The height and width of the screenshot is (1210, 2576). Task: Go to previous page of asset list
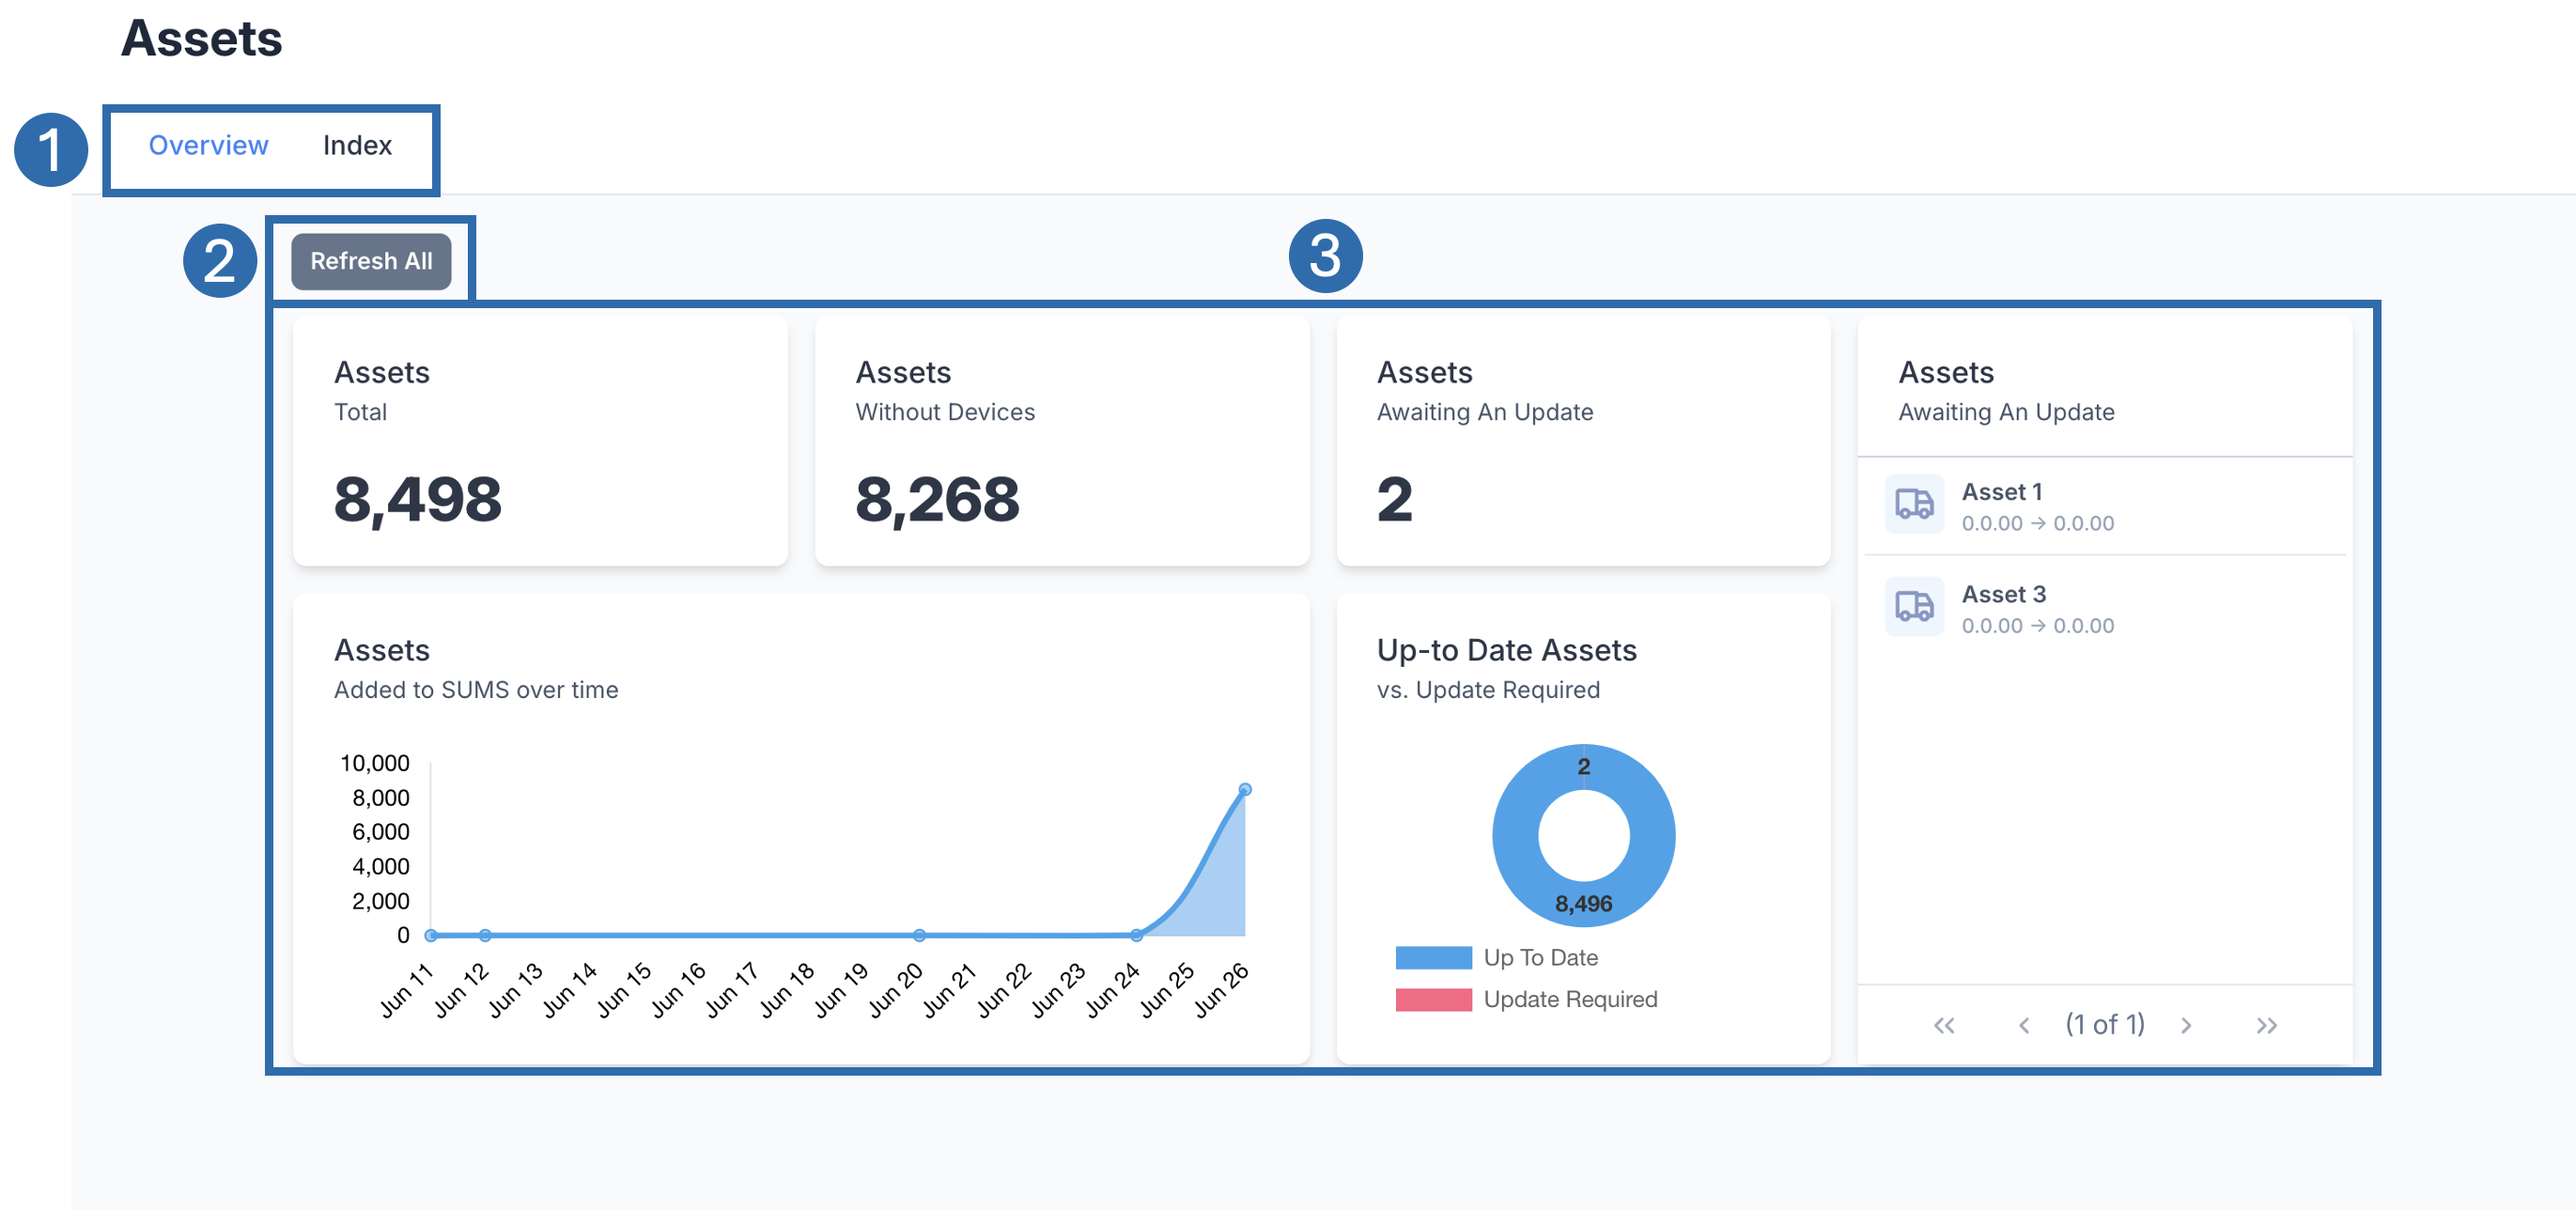tap(2023, 1025)
